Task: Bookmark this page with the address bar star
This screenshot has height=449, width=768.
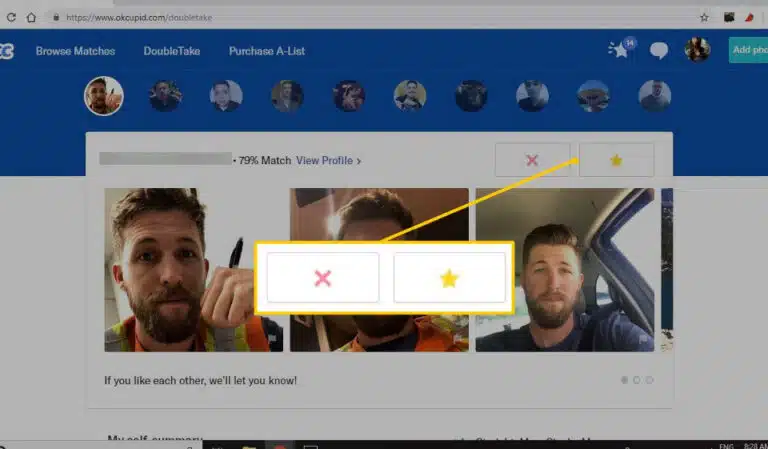Action: tap(704, 17)
